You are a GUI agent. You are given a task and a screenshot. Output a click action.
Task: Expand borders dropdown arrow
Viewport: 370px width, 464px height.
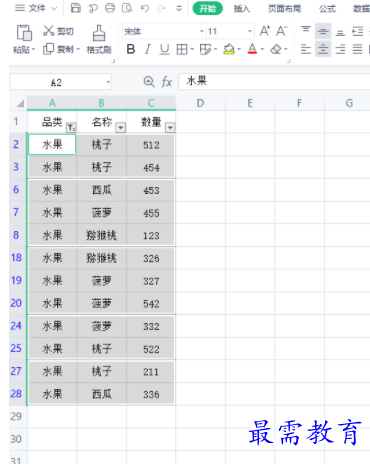point(192,49)
